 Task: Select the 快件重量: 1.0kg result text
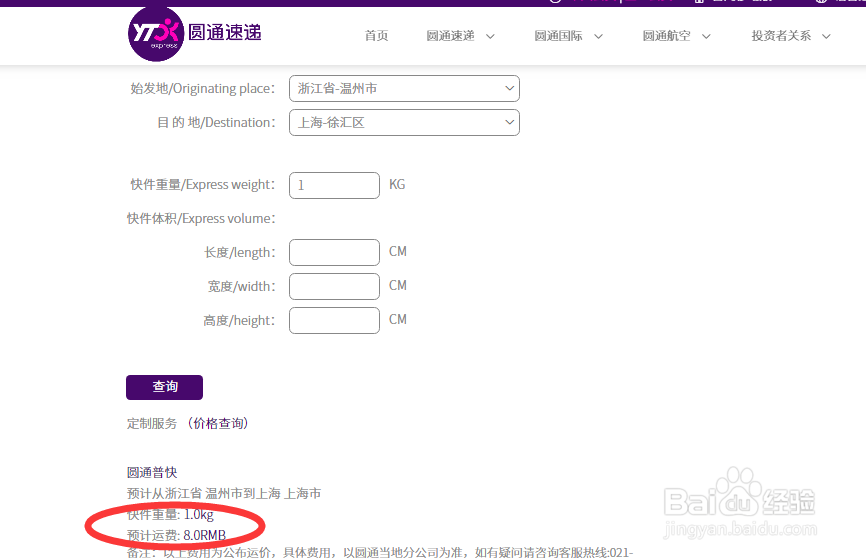point(170,515)
